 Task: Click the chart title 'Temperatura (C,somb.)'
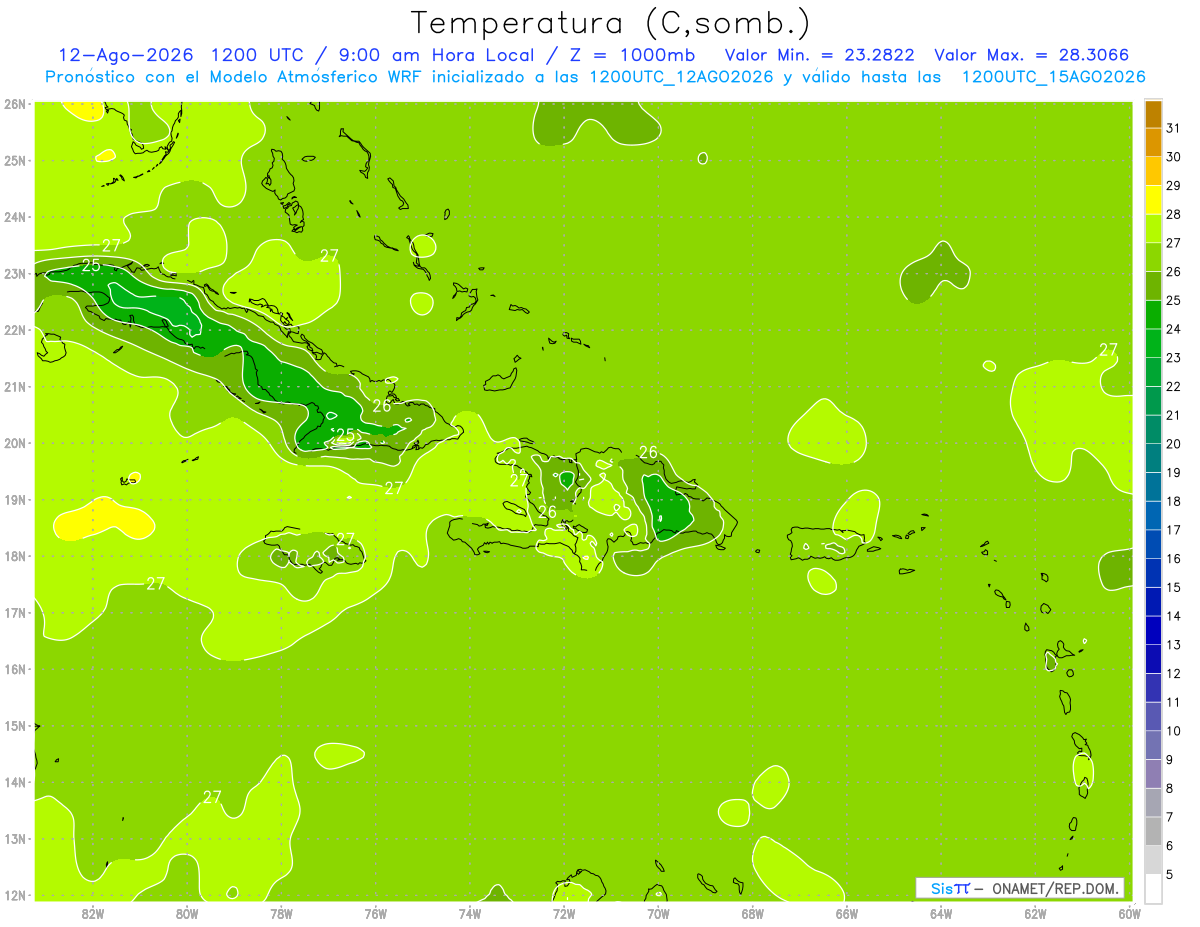(x=611, y=22)
